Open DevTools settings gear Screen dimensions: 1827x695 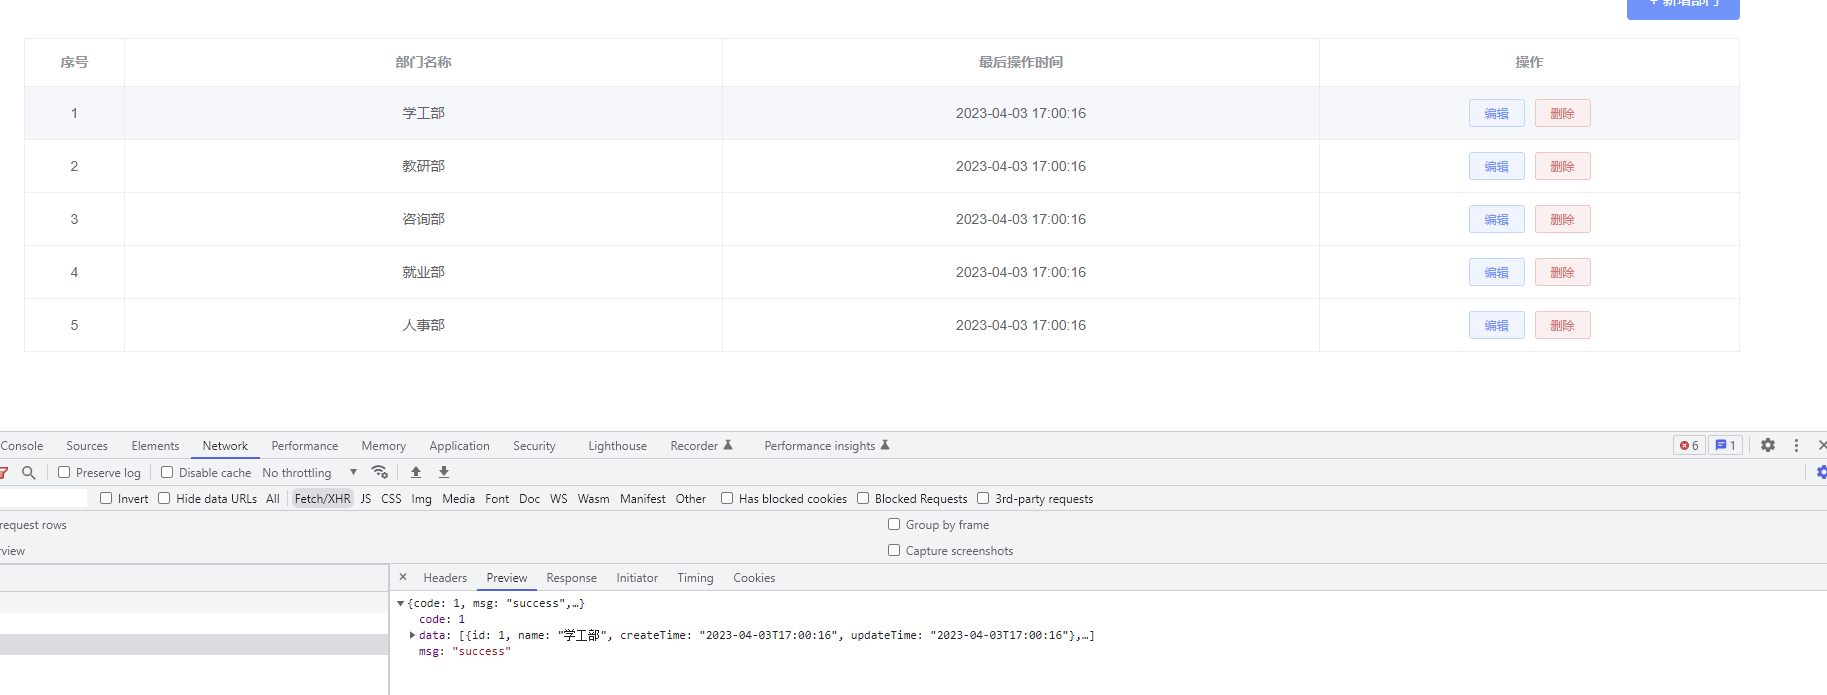[x=1768, y=445]
